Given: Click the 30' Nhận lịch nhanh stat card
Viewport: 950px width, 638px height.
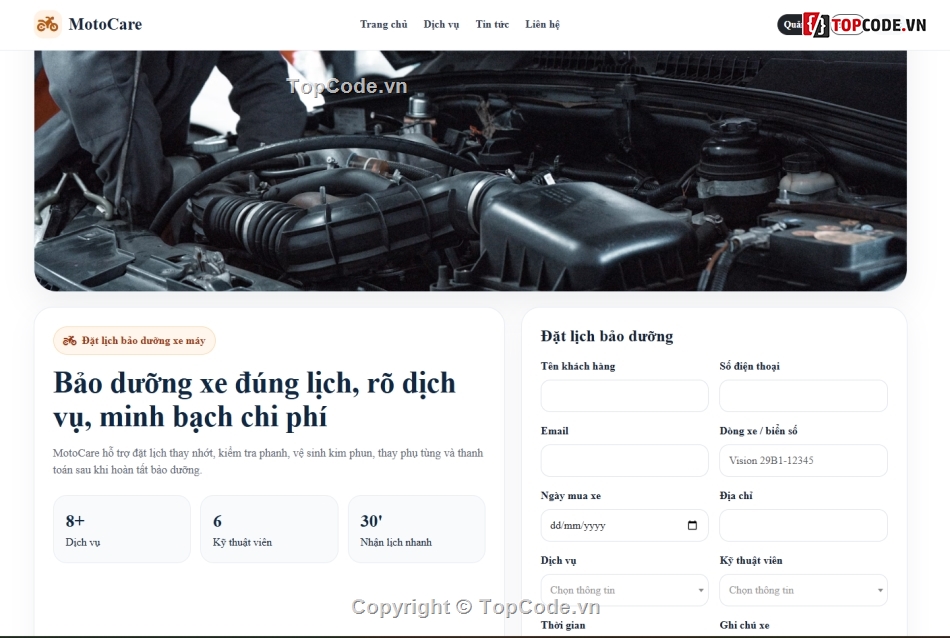Looking at the screenshot, I should (x=417, y=529).
